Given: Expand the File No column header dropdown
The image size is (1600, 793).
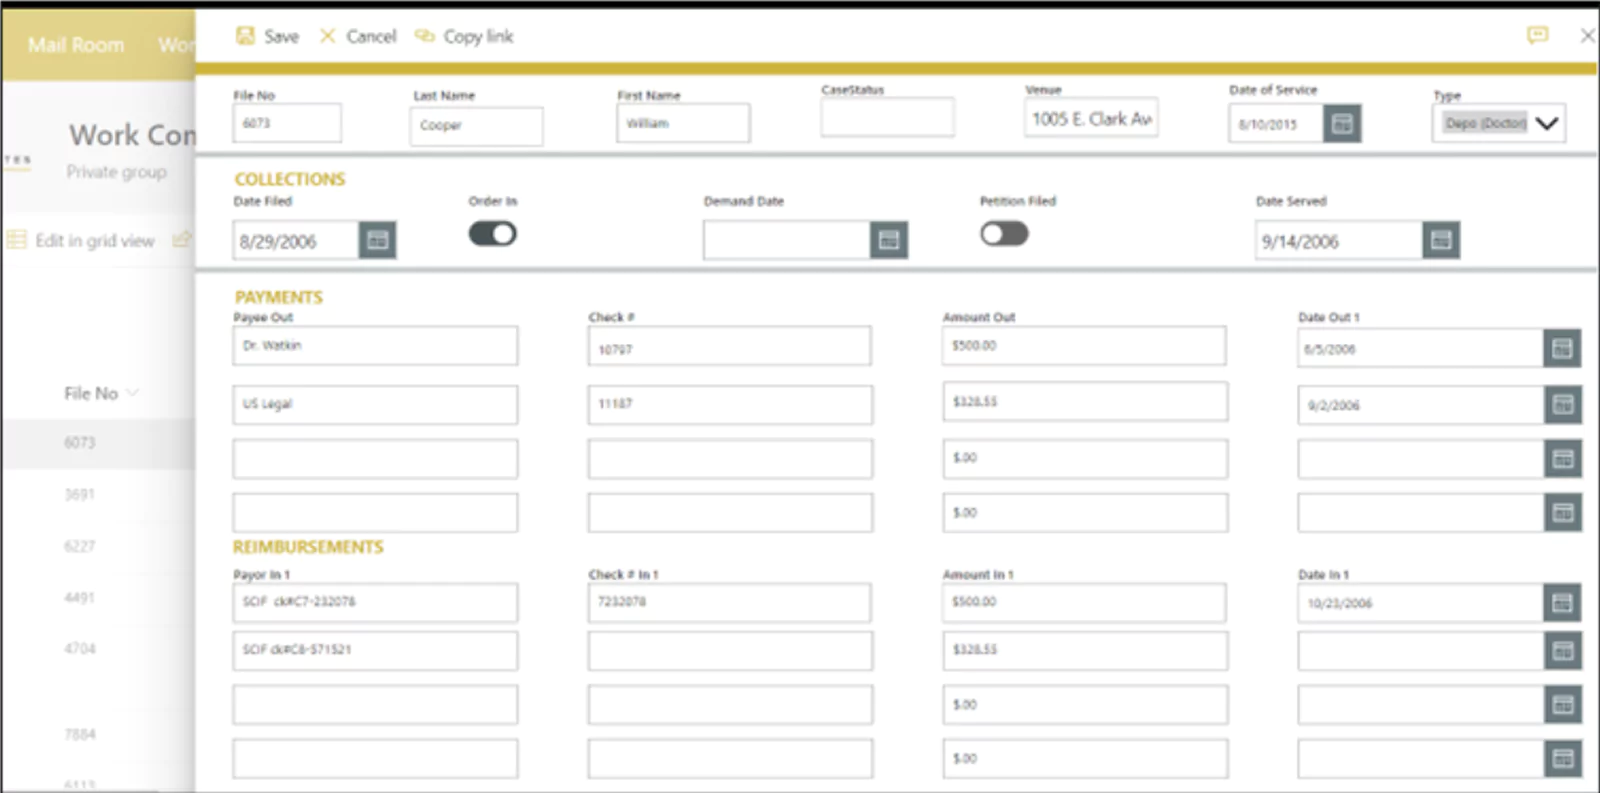Looking at the screenshot, I should click(132, 393).
